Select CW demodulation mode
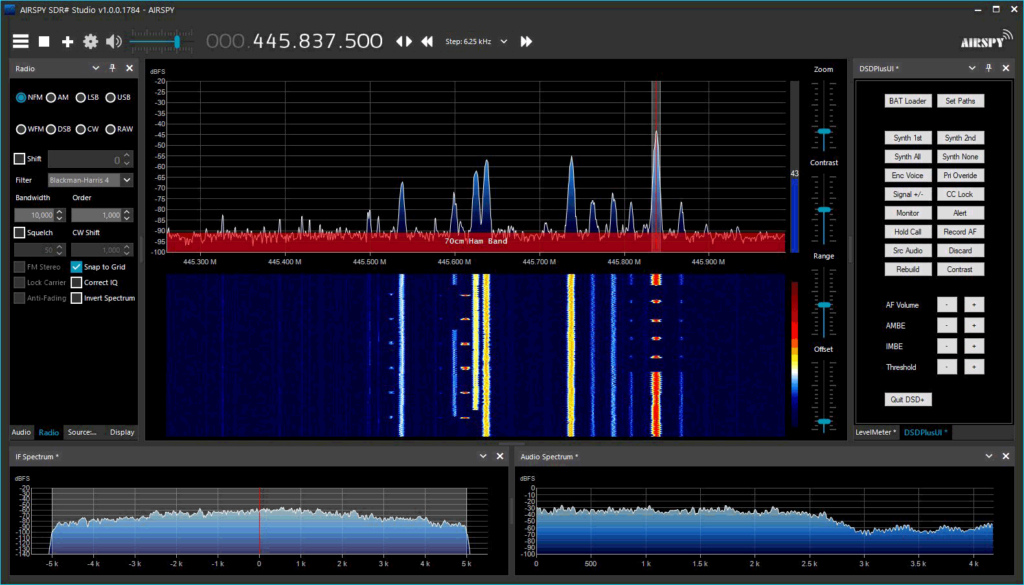The height and width of the screenshot is (585, 1024). [80, 129]
